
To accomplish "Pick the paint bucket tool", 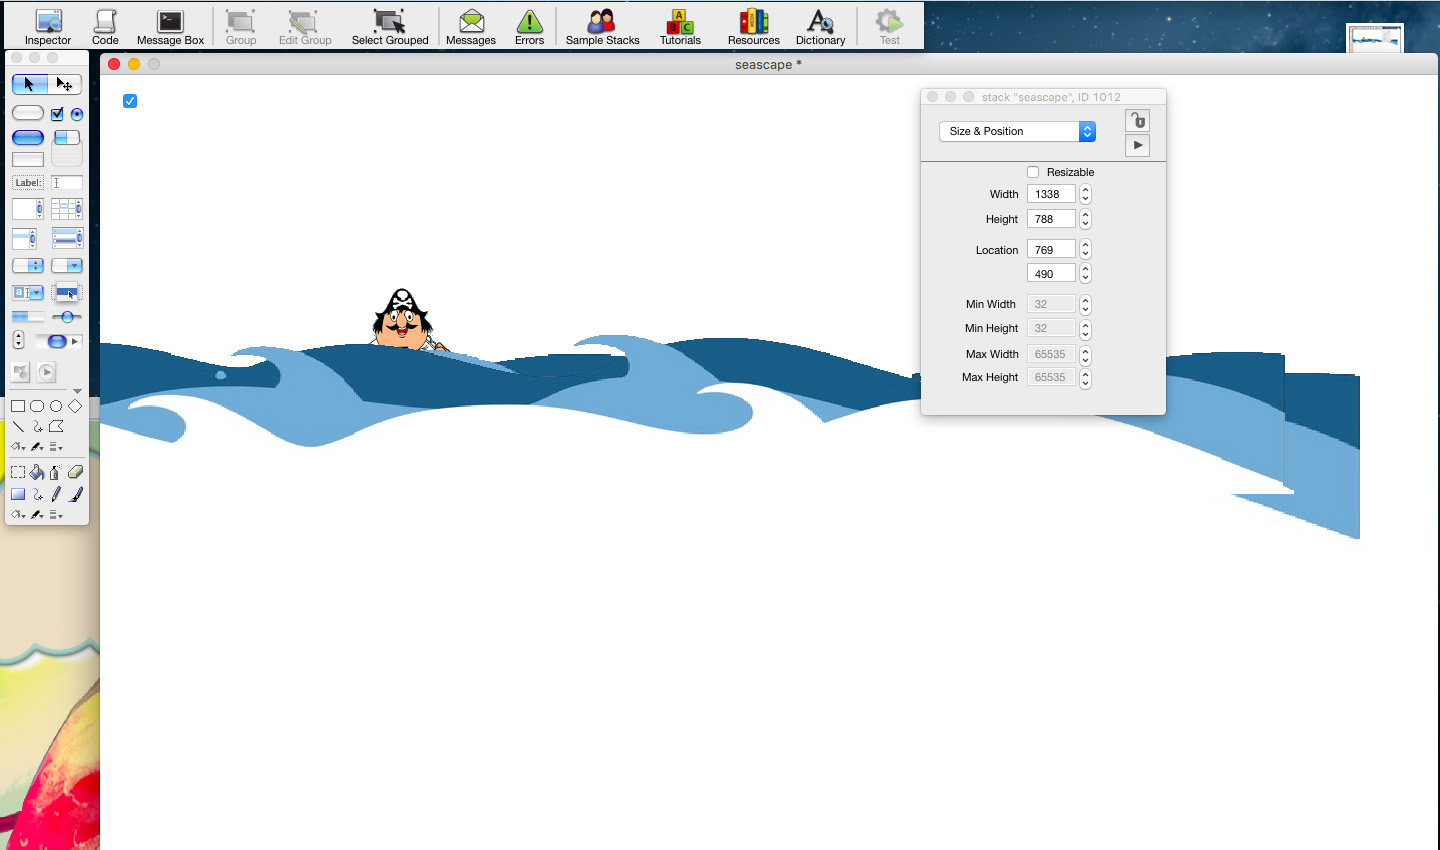I will [37, 472].
